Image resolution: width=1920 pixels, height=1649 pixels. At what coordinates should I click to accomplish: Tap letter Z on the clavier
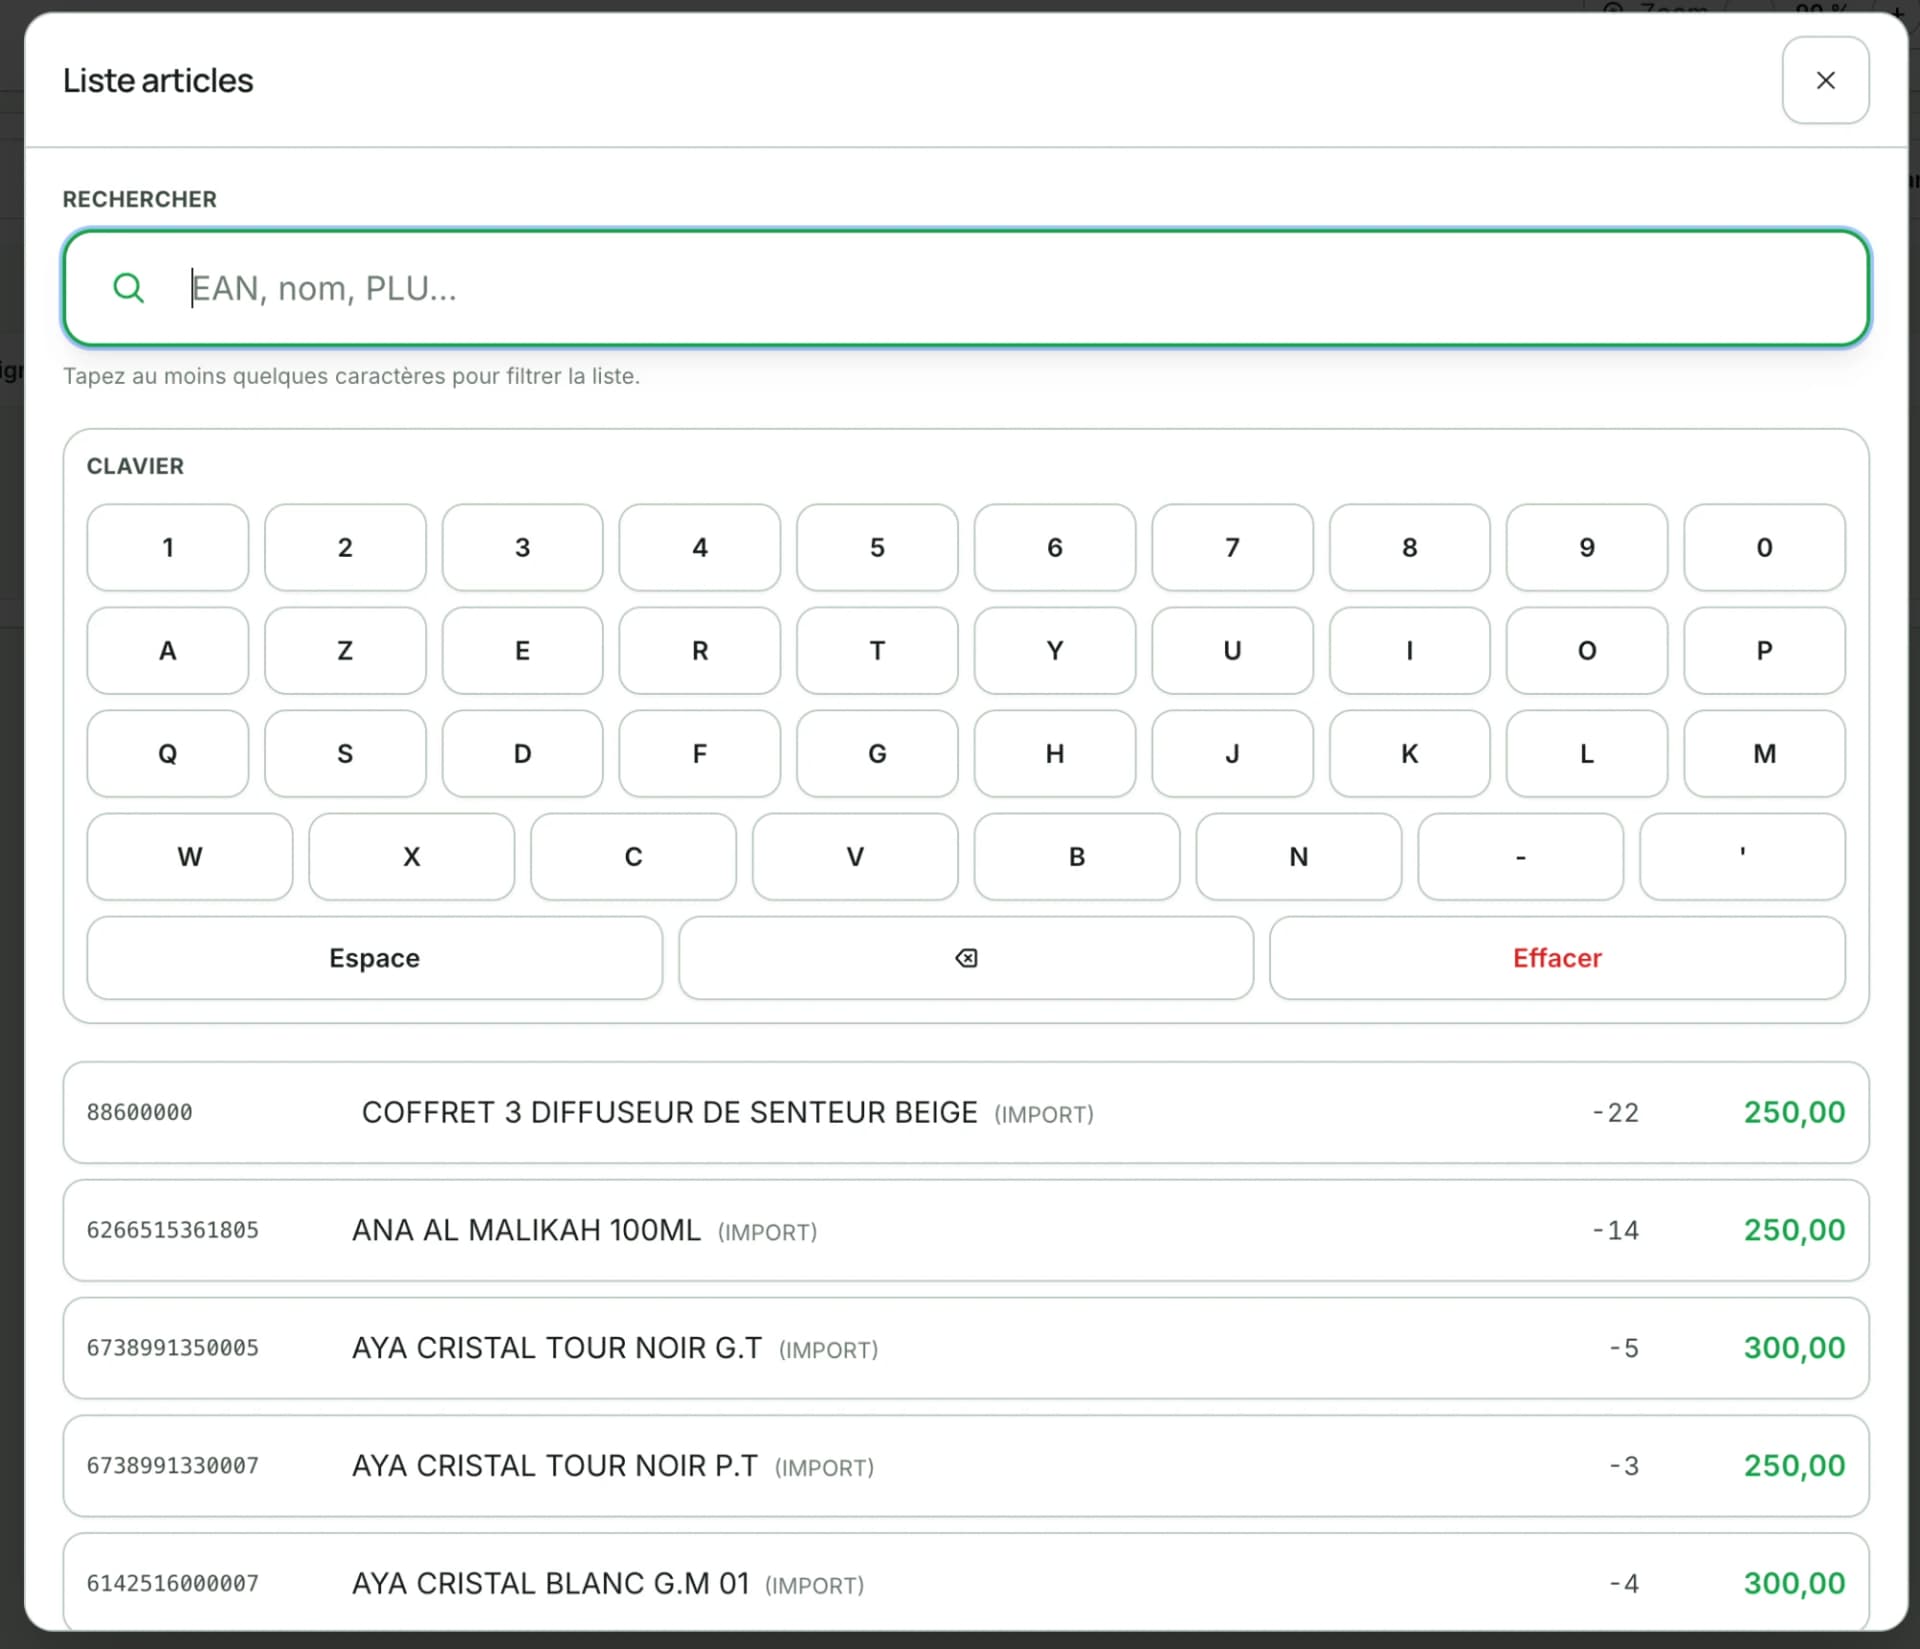click(345, 651)
